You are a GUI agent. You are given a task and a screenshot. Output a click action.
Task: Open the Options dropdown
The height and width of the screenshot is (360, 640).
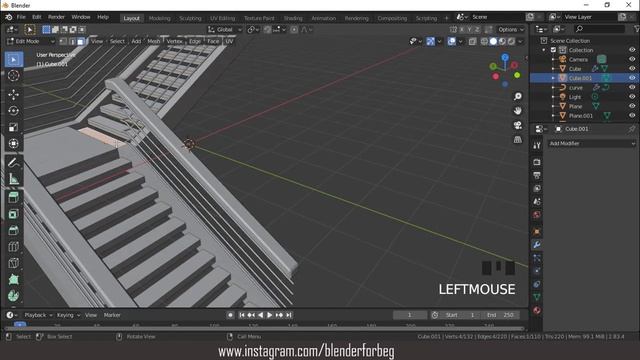coord(511,29)
